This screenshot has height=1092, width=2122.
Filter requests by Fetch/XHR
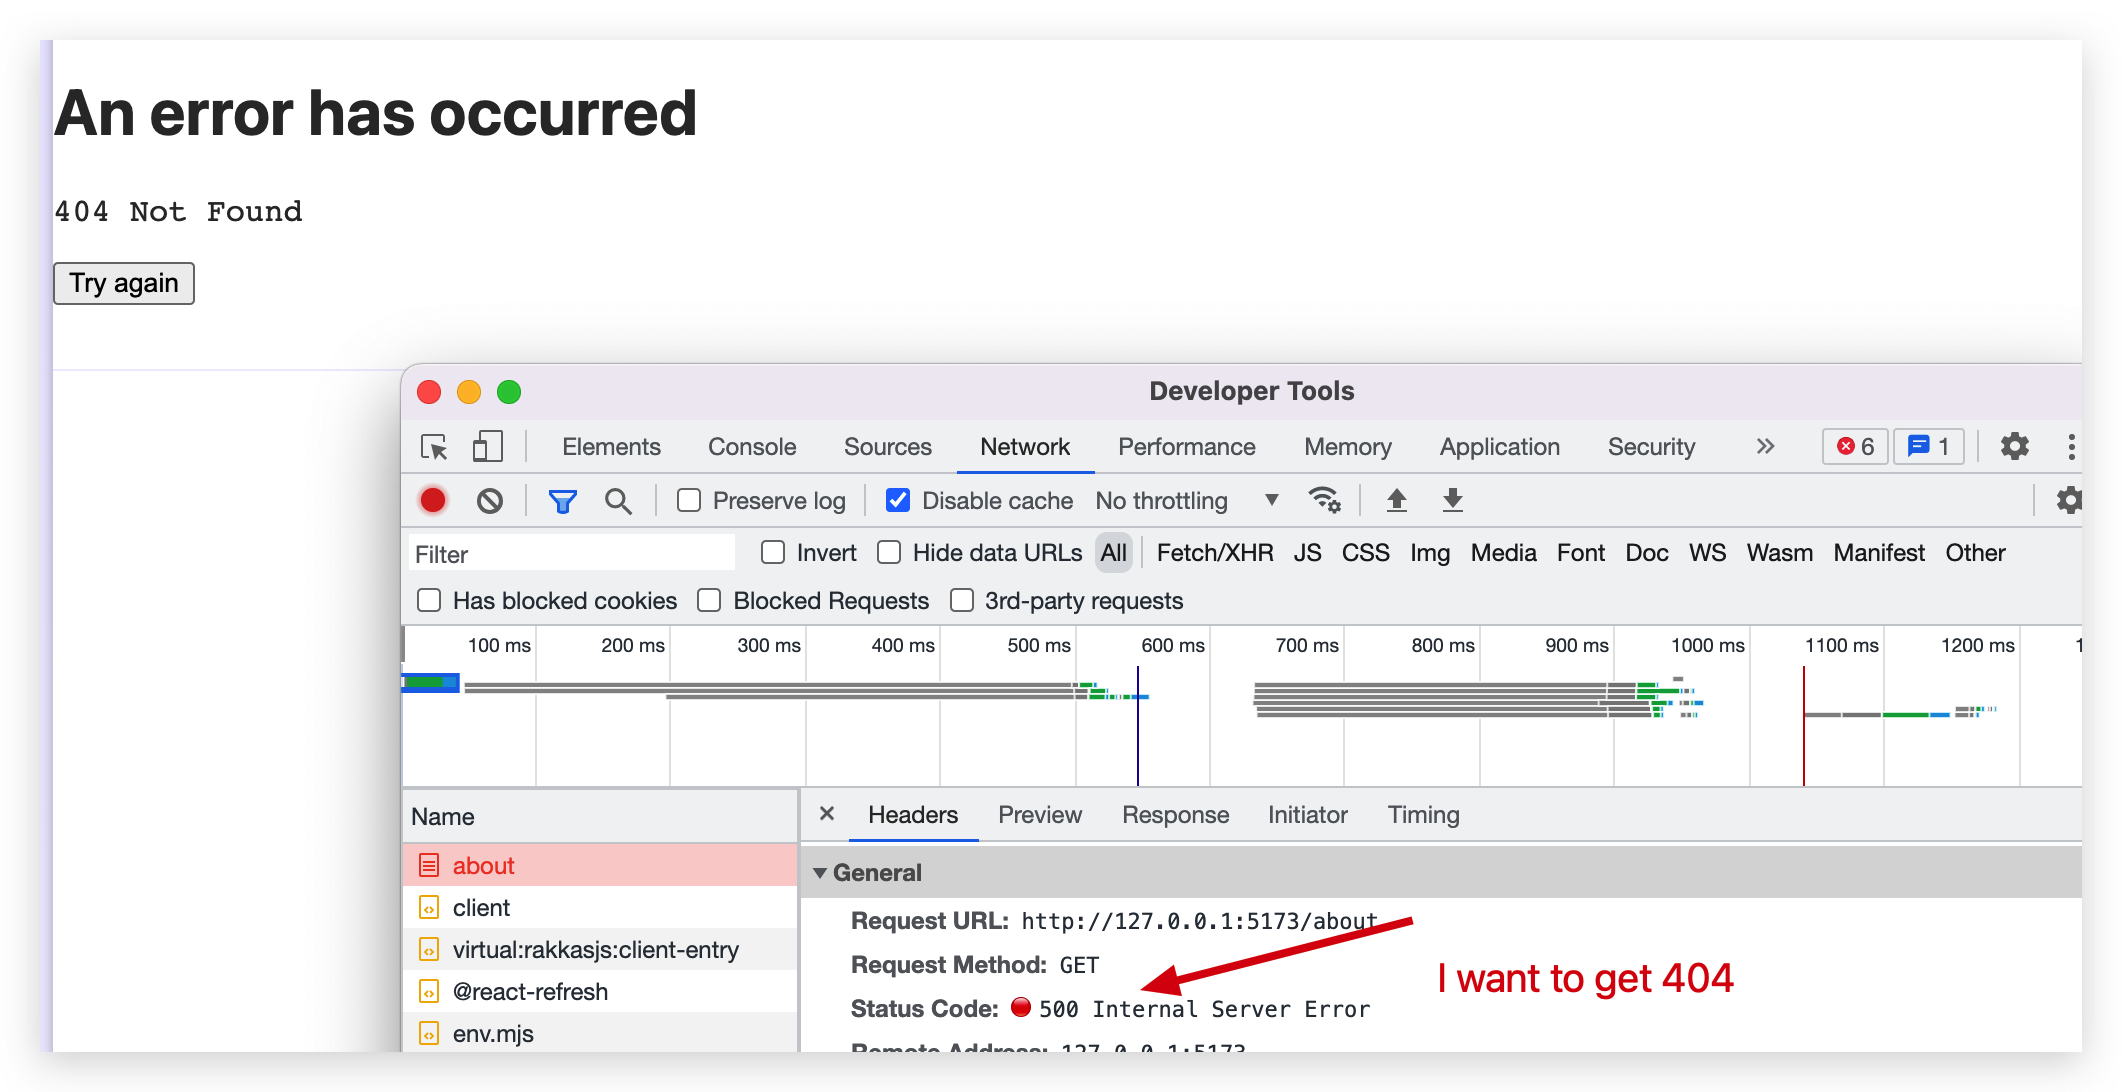(1214, 552)
